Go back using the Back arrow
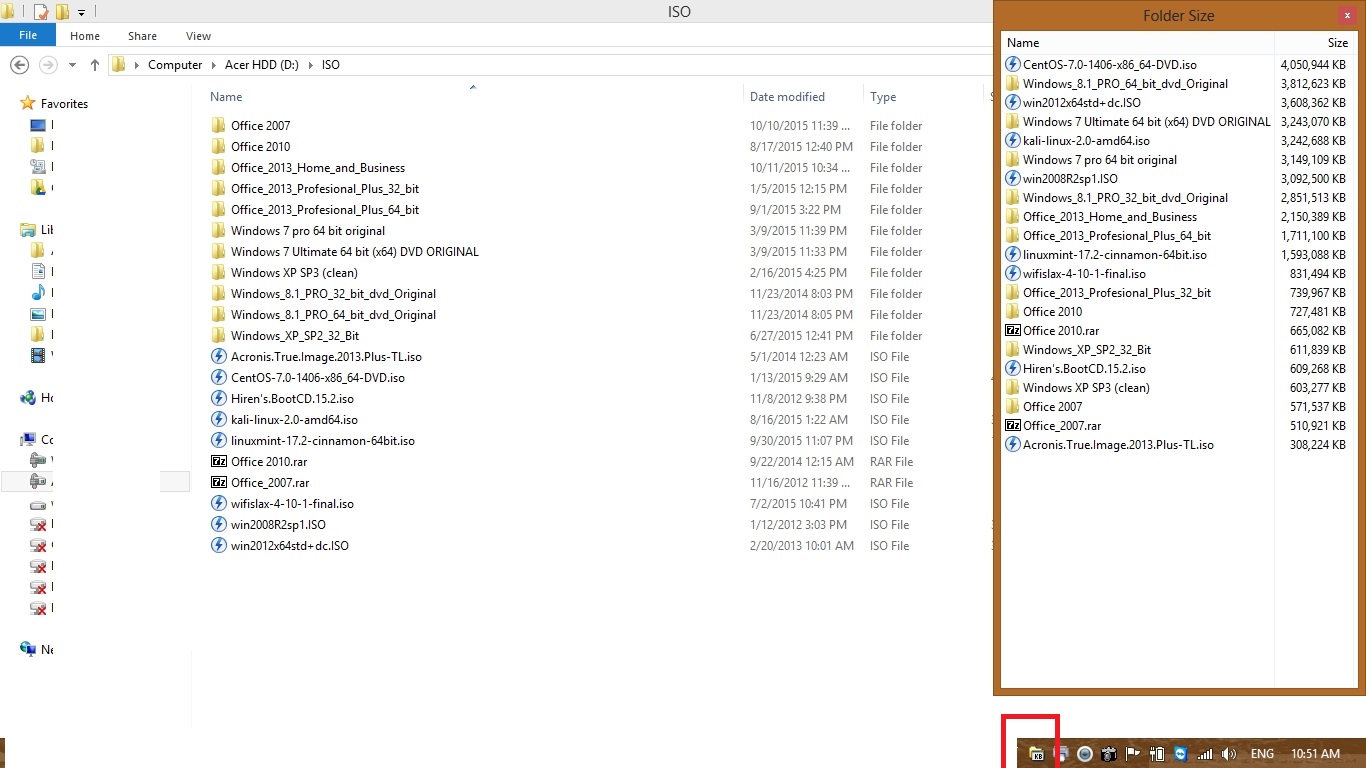 [19, 65]
